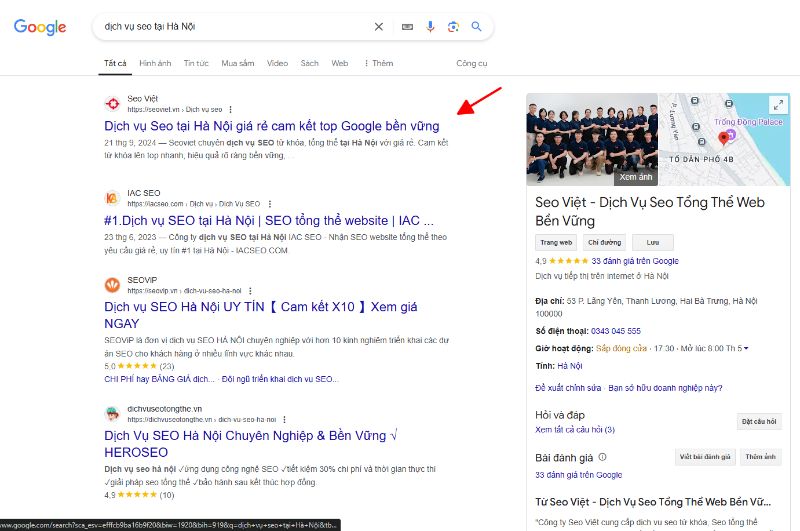
Task: Select the Sách tab
Action: (309, 63)
